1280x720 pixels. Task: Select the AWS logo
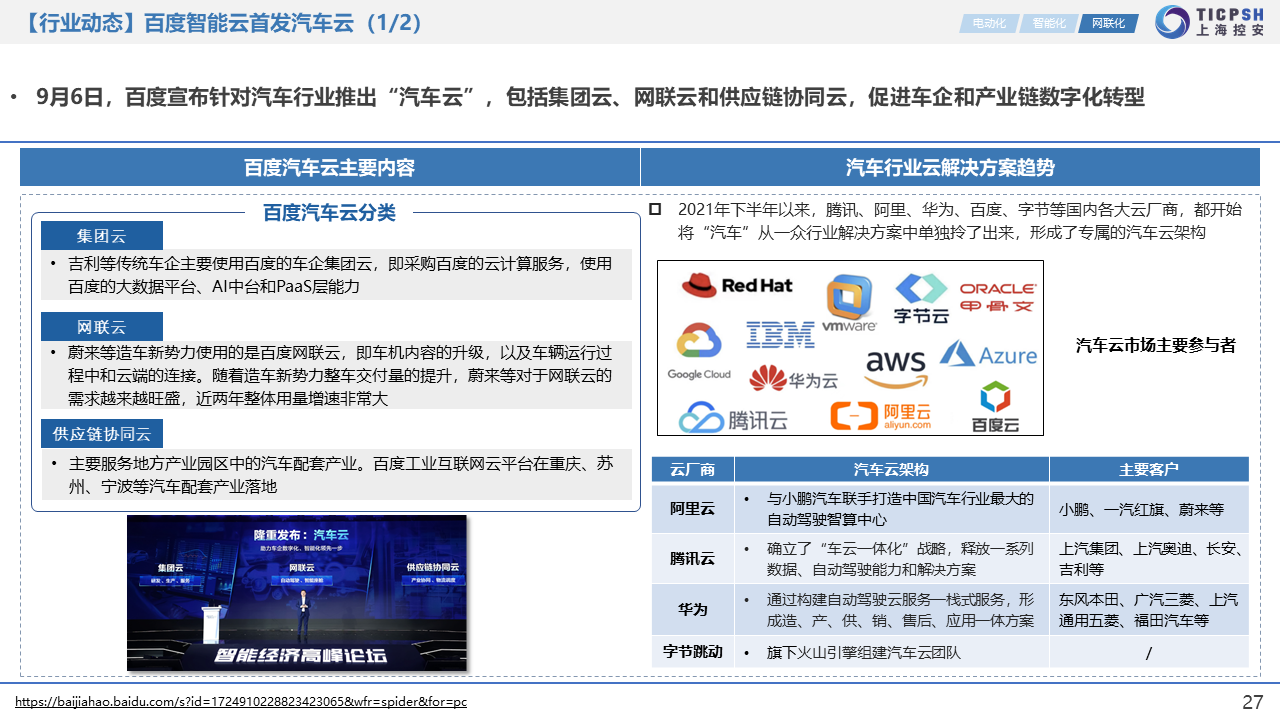click(895, 368)
